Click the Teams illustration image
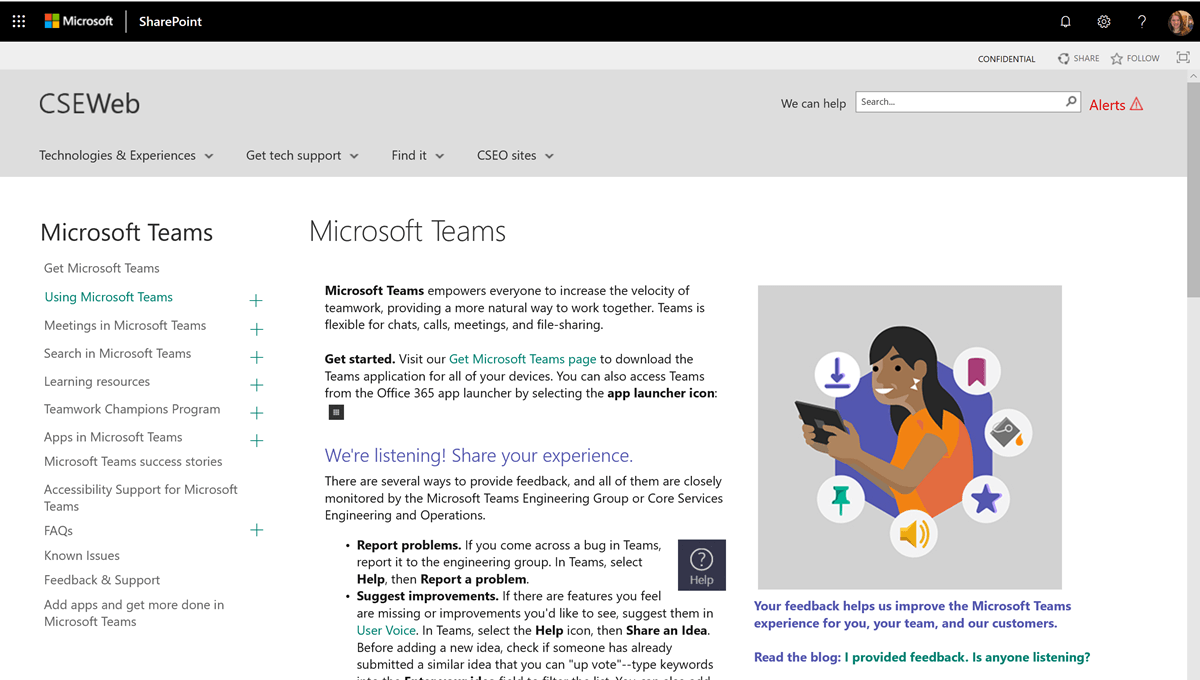Viewport: 1200px width, 680px height. [910, 437]
